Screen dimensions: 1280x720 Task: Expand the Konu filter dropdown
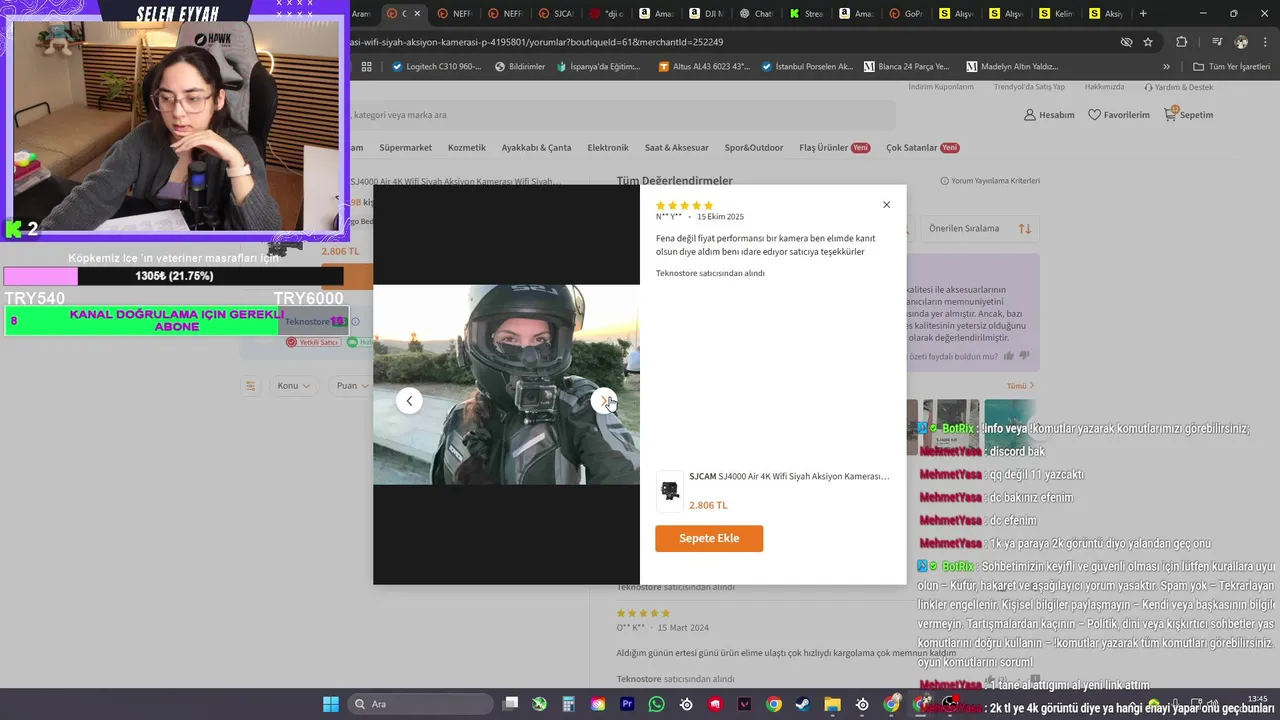tap(293, 386)
